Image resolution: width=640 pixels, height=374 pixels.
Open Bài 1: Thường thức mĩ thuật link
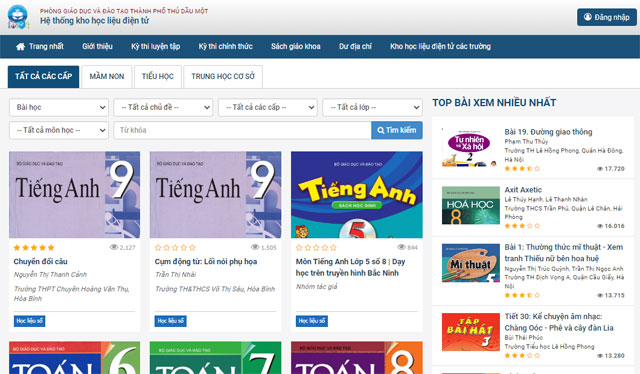564,253
